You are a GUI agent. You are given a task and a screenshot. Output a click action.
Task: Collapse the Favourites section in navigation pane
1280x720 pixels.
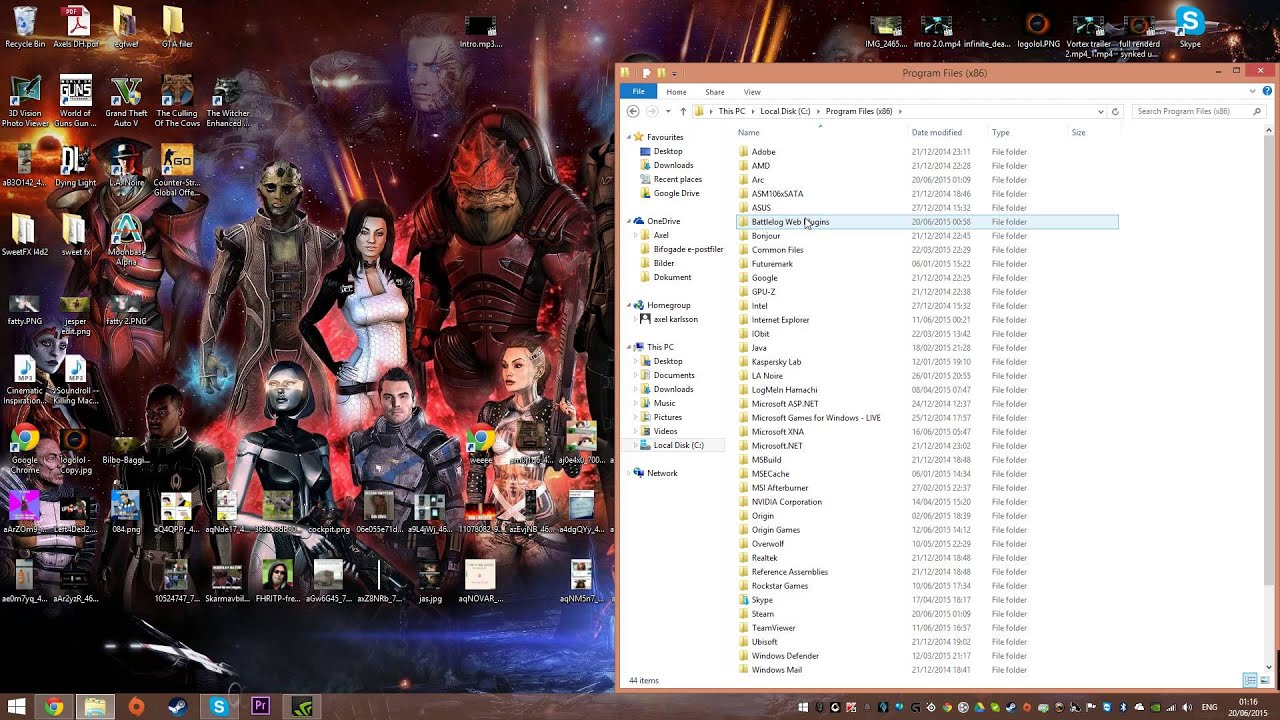click(630, 137)
